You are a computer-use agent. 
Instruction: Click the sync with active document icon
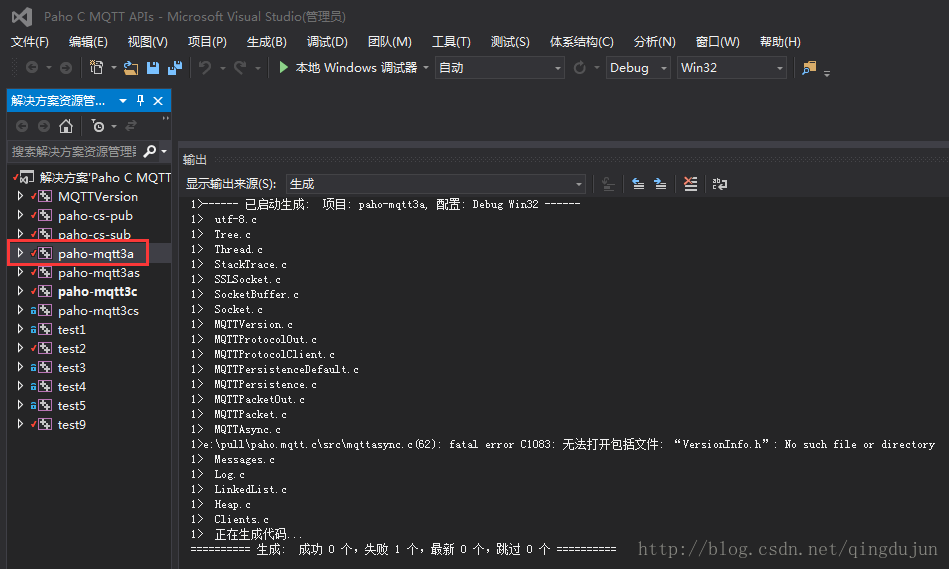[131, 126]
